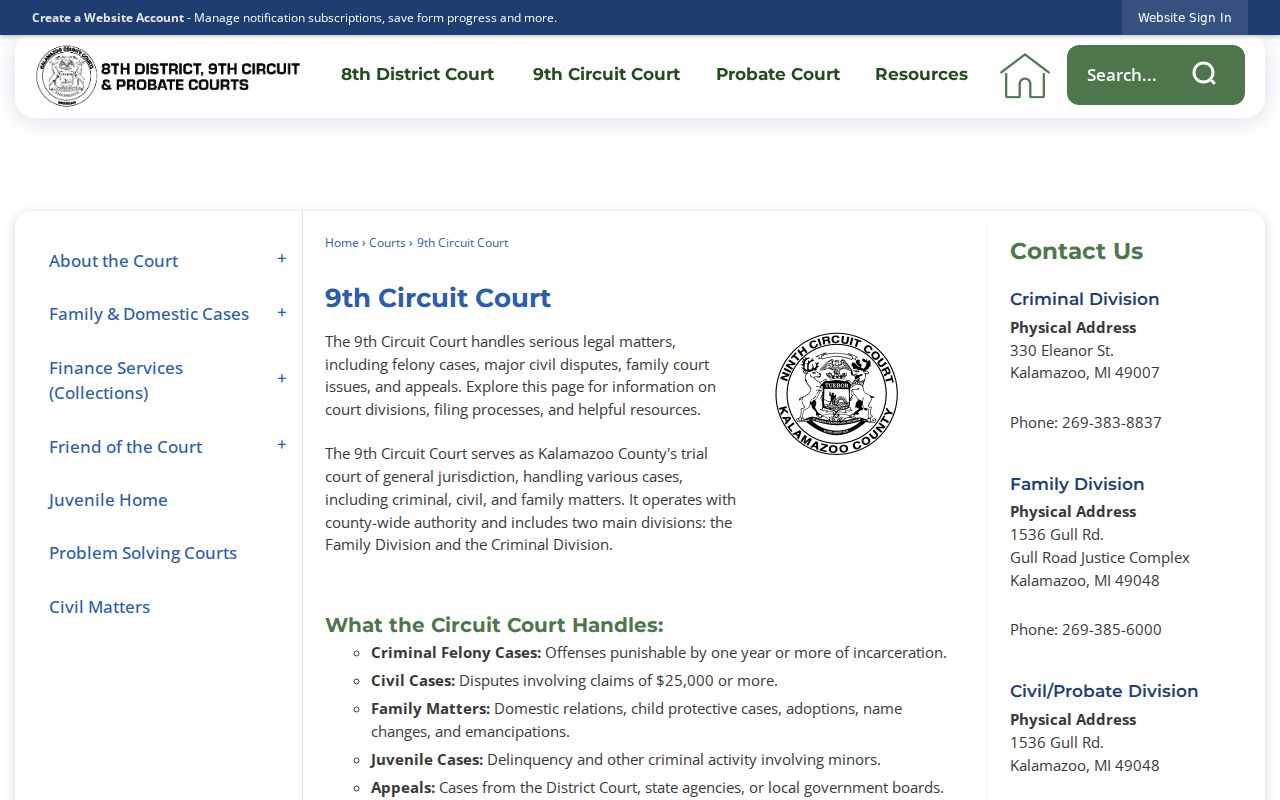Screen dimensions: 1280x800
Task: Expand Friend of the Court submenu
Action: [282, 445]
